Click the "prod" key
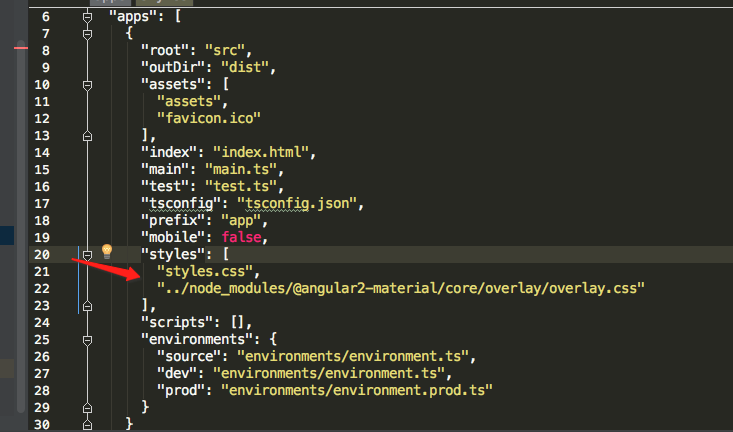733x432 pixels. [181, 390]
